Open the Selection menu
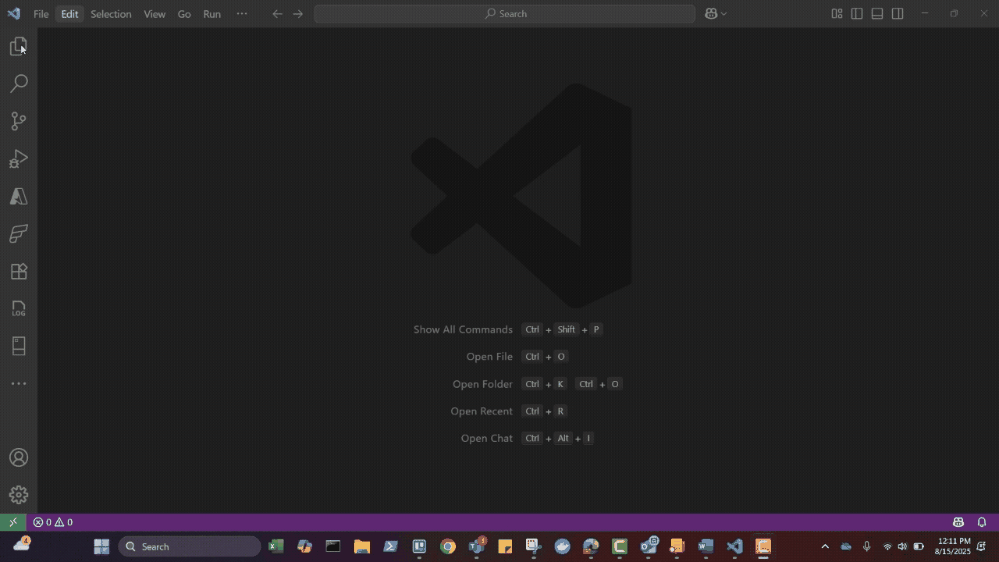 pos(111,13)
